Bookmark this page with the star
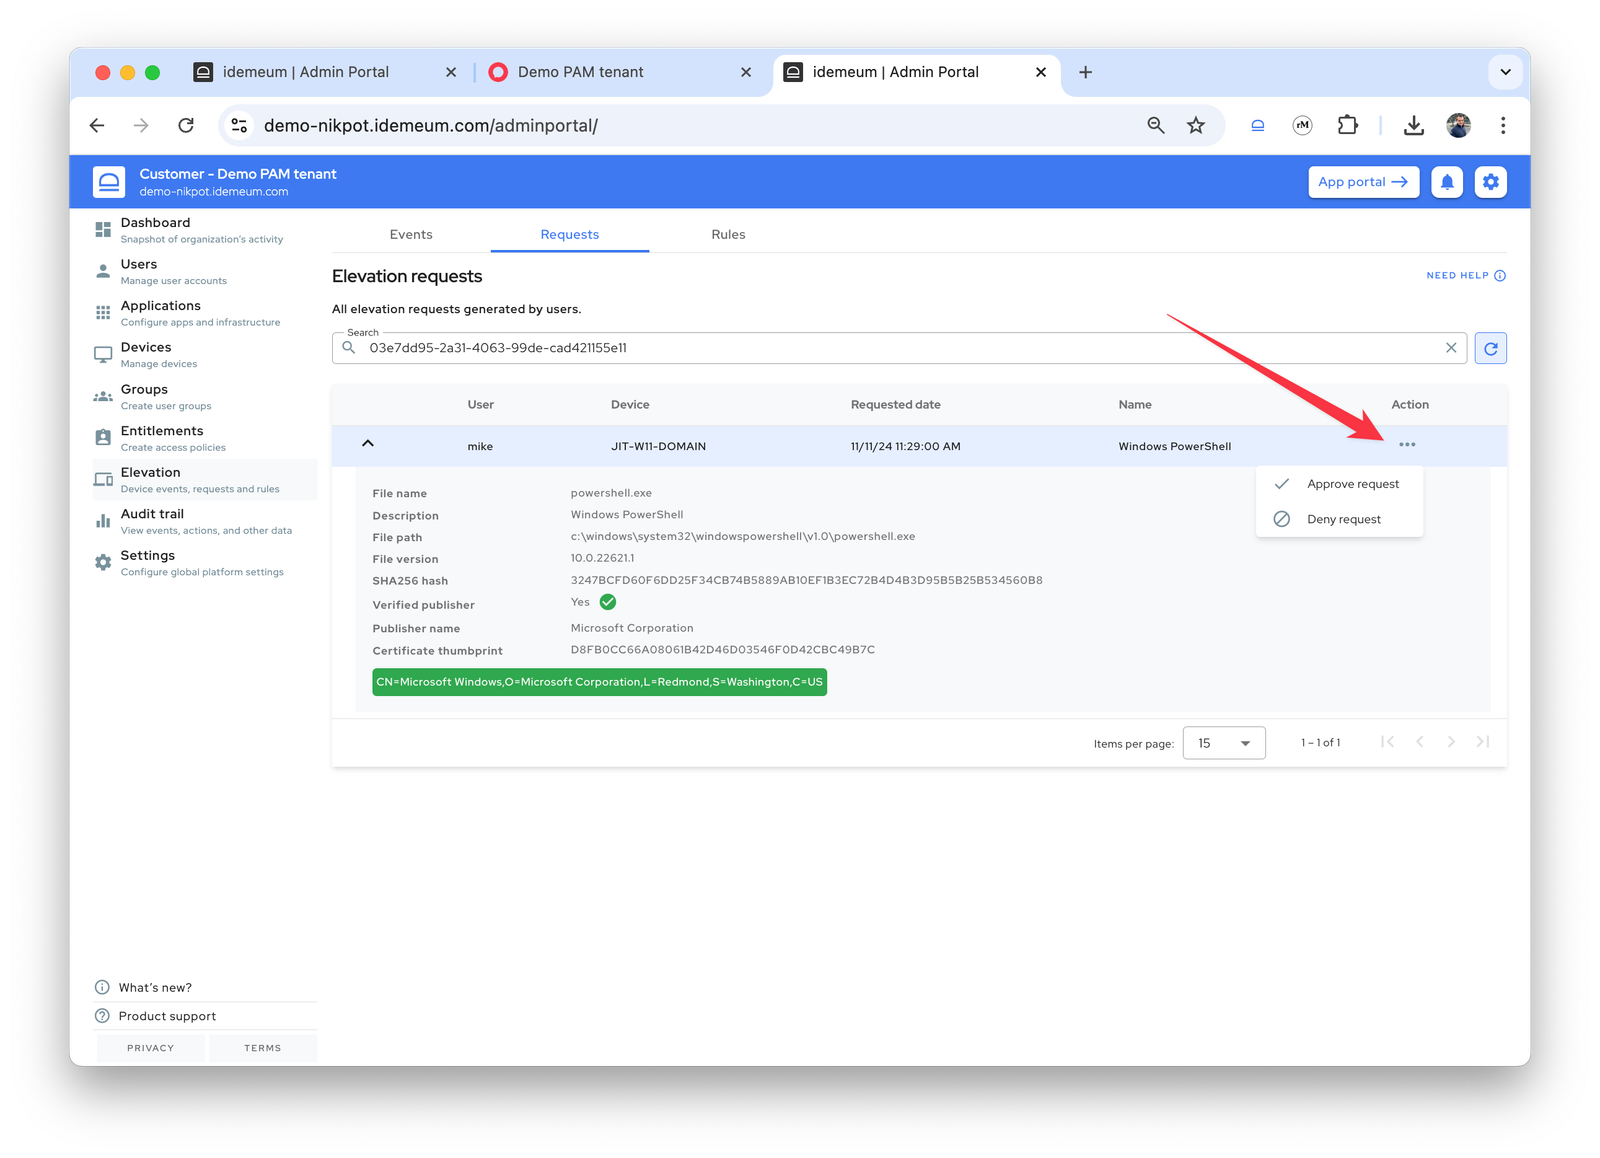Screen dimensions: 1600x1158 coord(1196,125)
